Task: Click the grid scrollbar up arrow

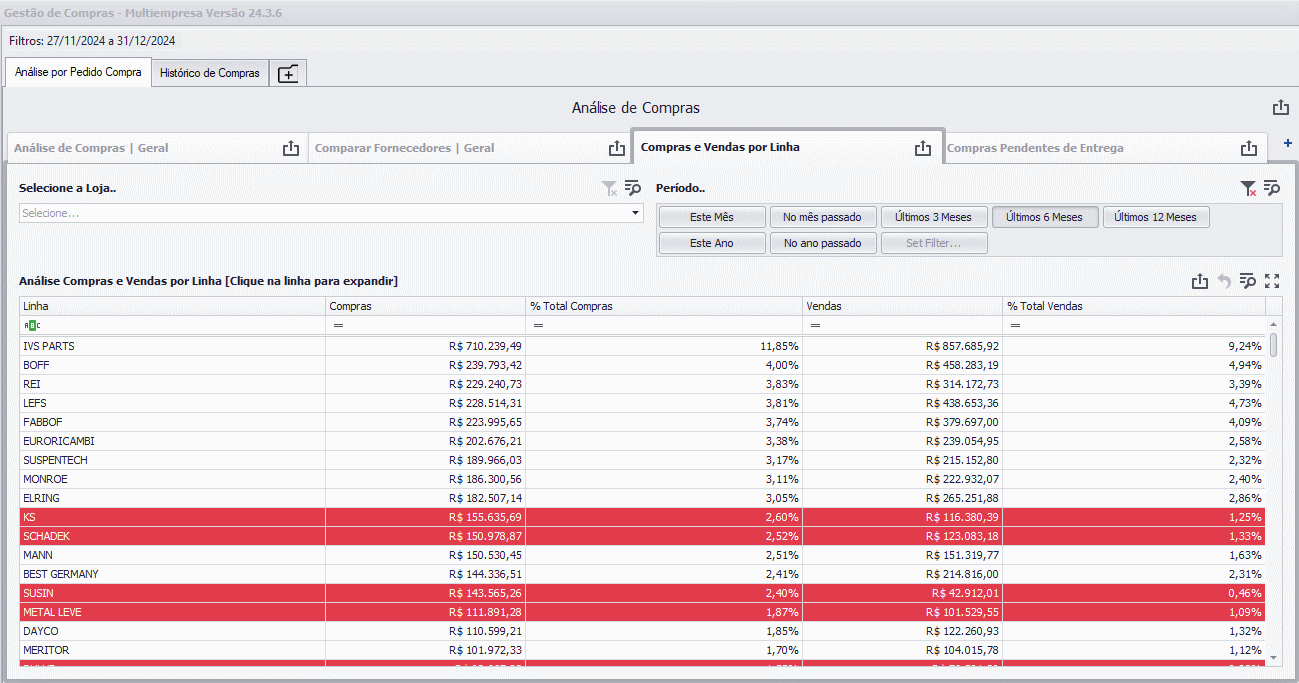Action: click(1273, 325)
